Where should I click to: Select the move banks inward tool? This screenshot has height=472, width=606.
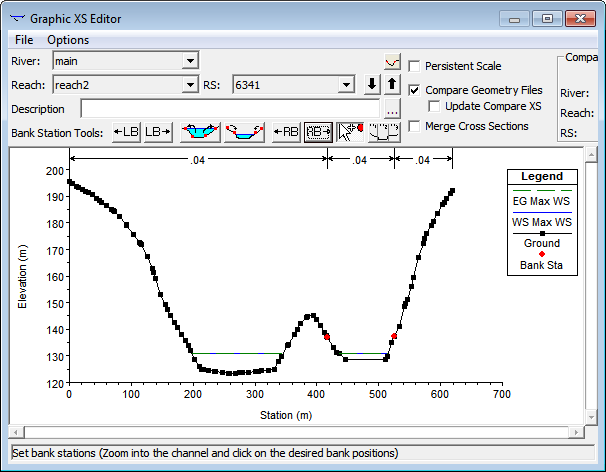pyautogui.click(x=244, y=132)
